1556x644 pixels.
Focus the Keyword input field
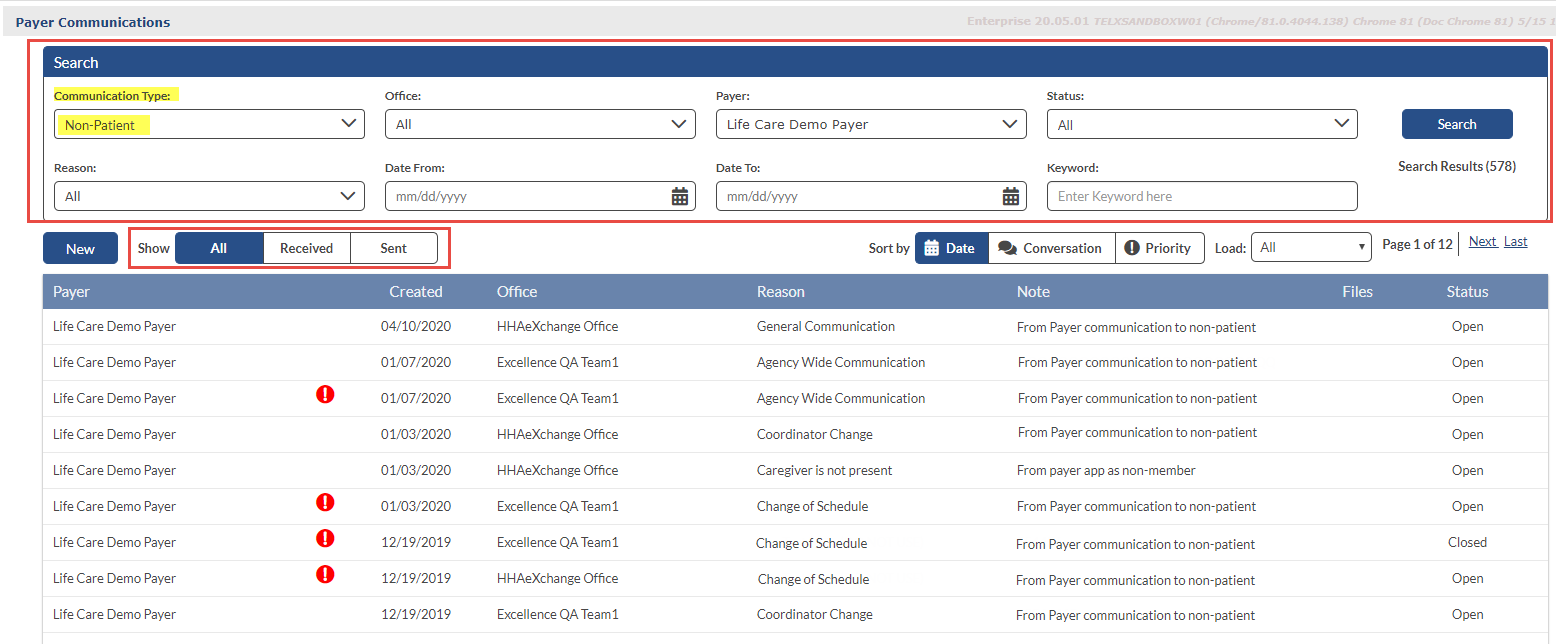coord(1202,196)
